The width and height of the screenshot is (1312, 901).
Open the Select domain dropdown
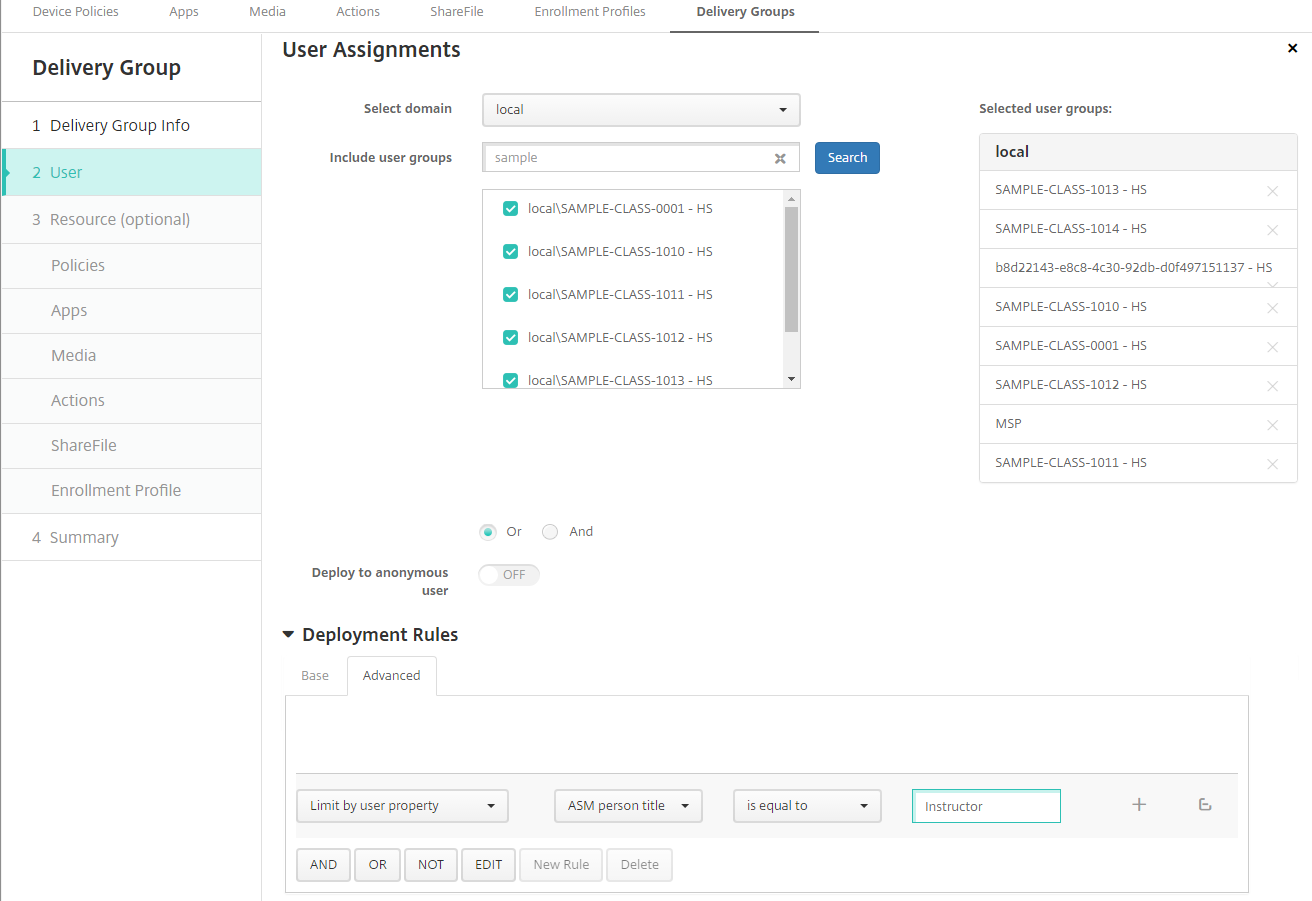click(x=641, y=110)
